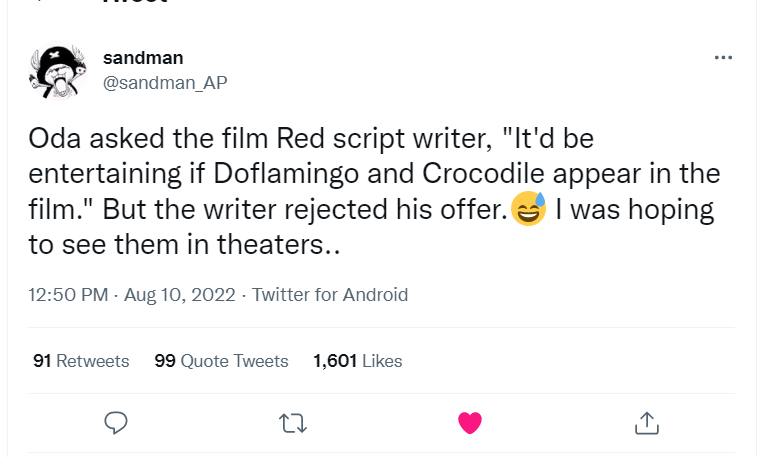The width and height of the screenshot is (759, 457).
Task: Show the 99 Quote Tweets
Action: [221, 361]
